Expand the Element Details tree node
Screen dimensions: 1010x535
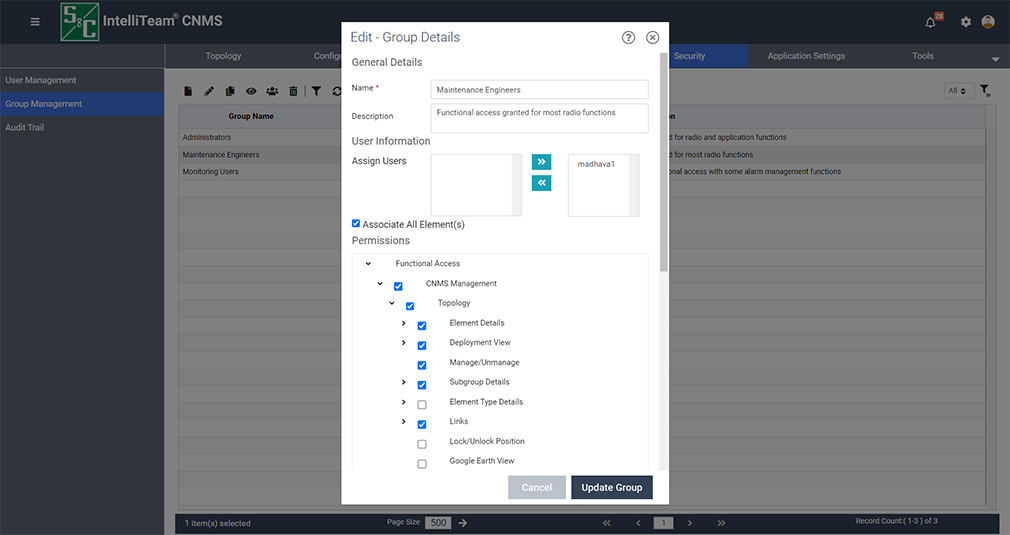click(x=404, y=323)
